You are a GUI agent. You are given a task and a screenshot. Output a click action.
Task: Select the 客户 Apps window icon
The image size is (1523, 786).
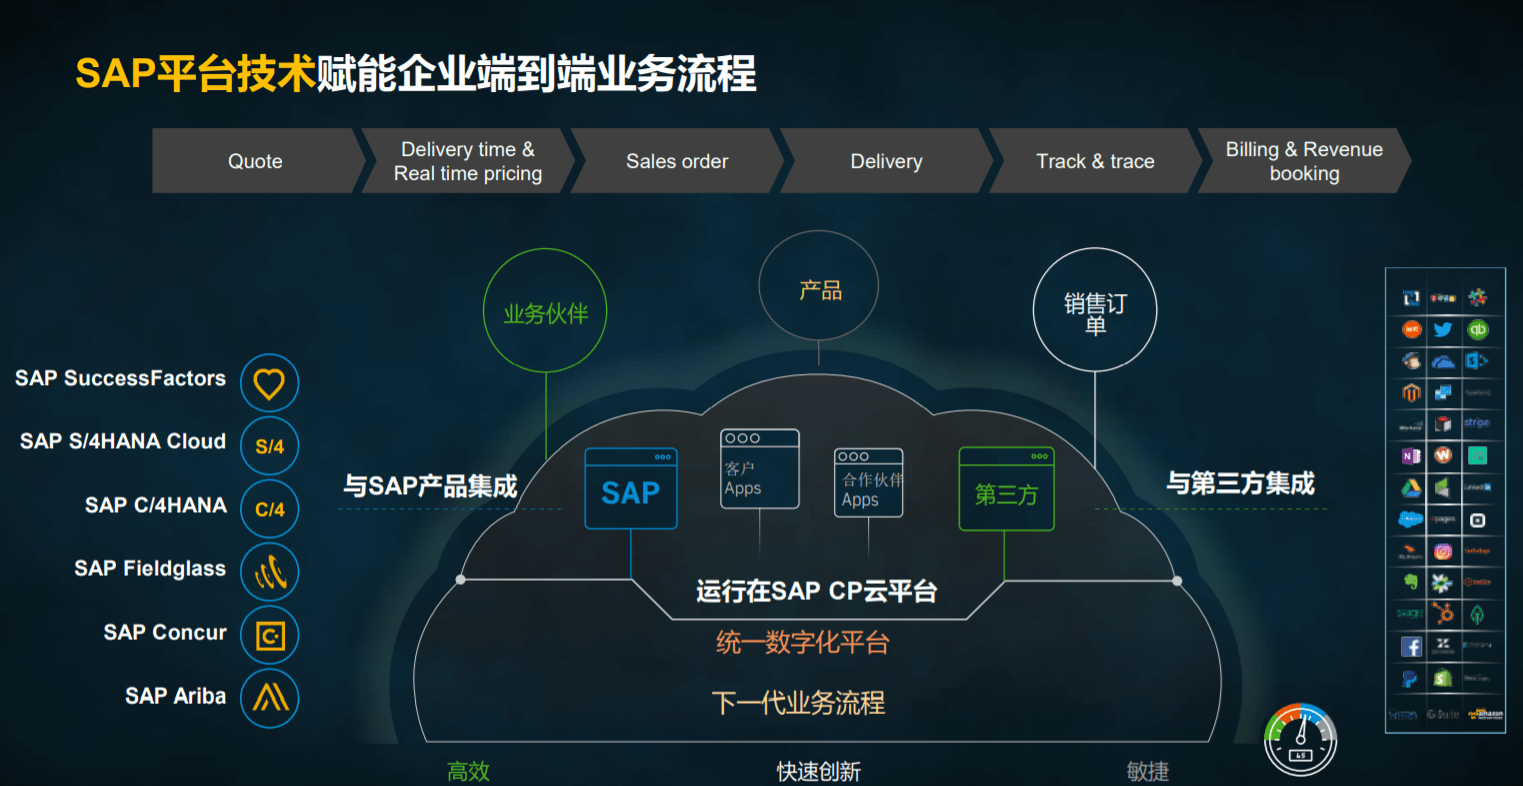click(x=760, y=469)
